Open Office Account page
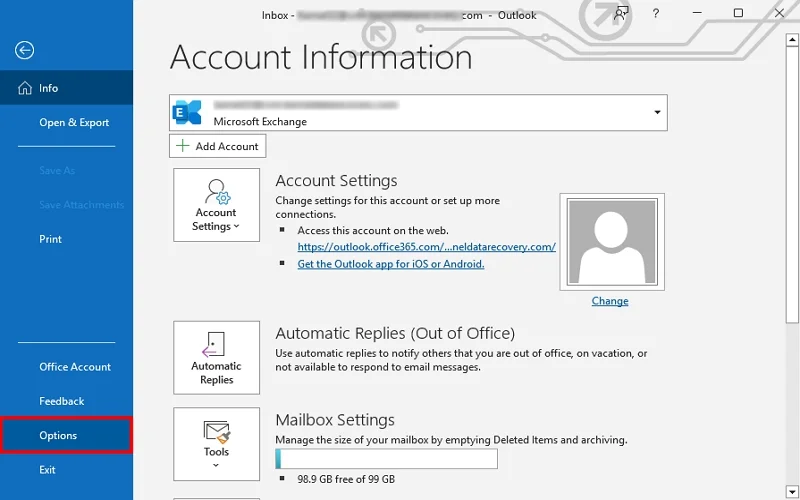 pos(66,367)
